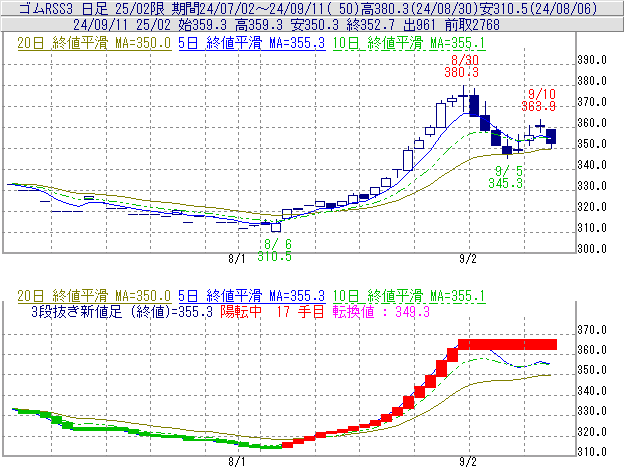Viewport: 624px width, 475px height.
Task: Click the title bar text ゴムRSS3 日足 25/02限
Action: pyautogui.click(x=94, y=8)
